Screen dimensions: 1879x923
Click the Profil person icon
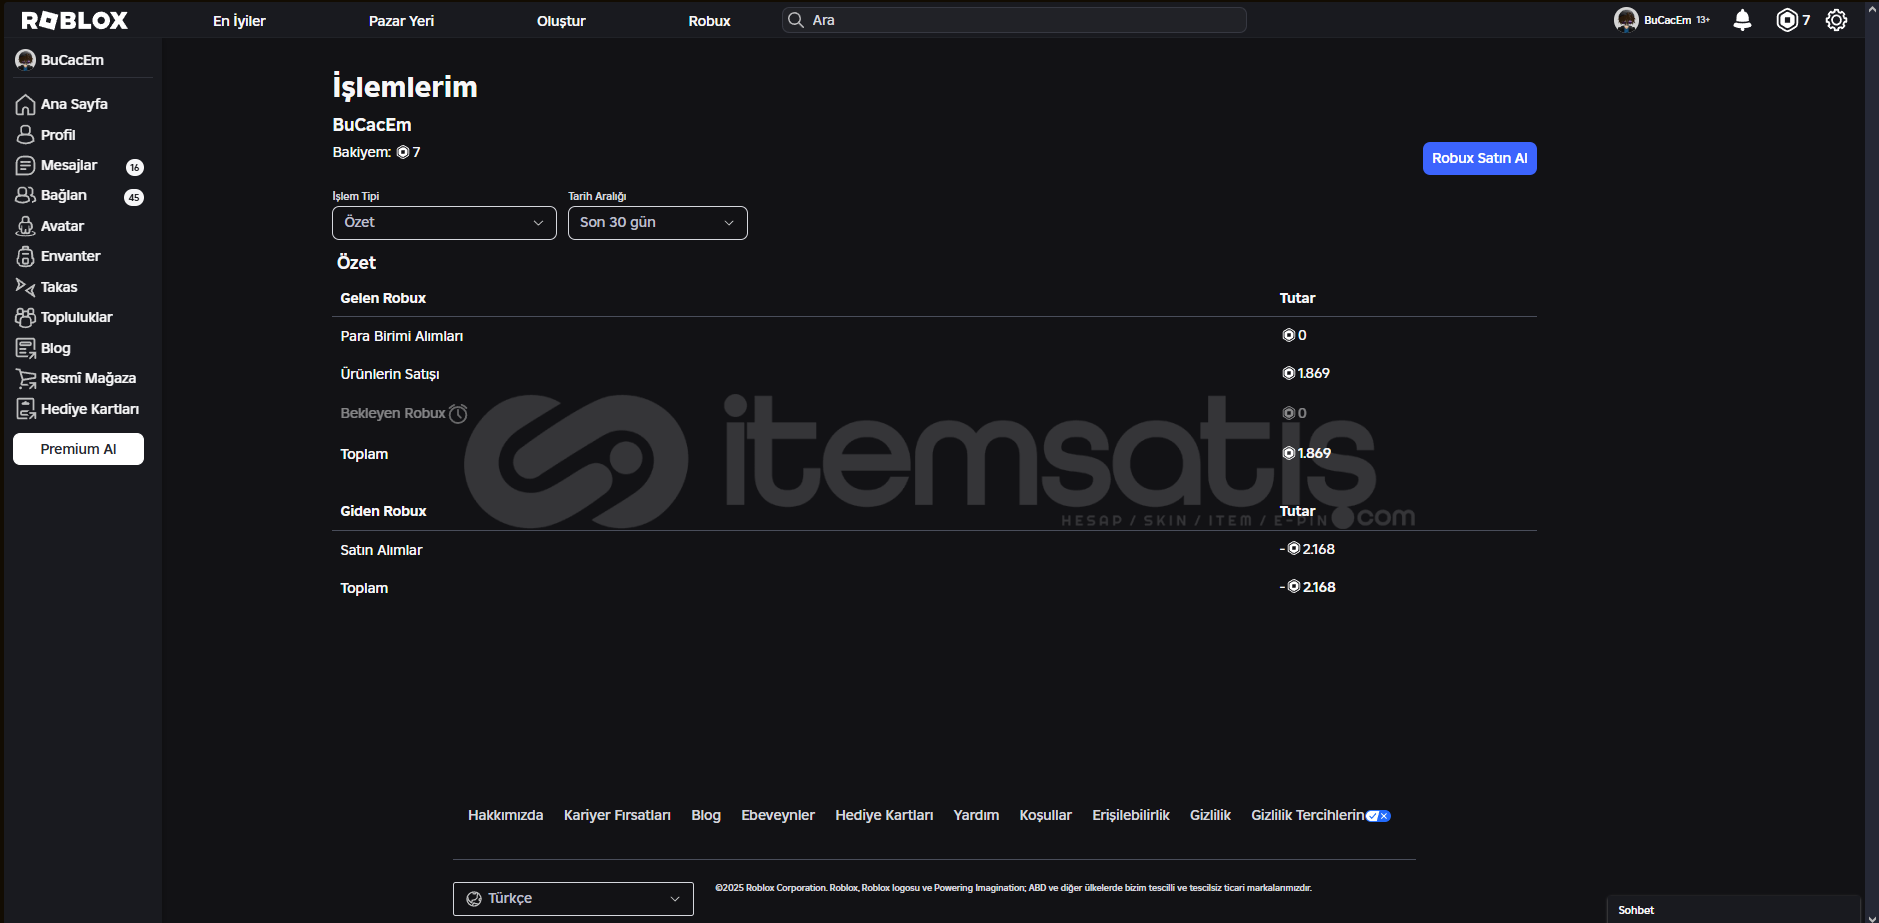(26, 135)
